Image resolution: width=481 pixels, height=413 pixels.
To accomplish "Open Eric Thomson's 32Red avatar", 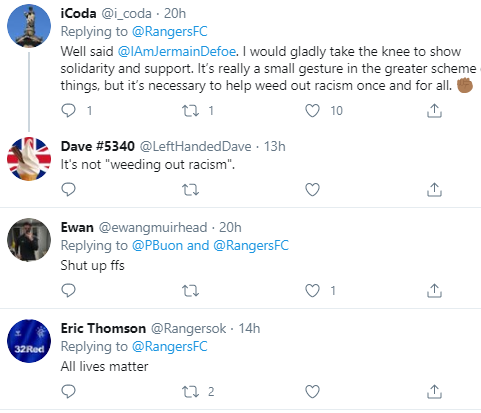I will click(29, 341).
